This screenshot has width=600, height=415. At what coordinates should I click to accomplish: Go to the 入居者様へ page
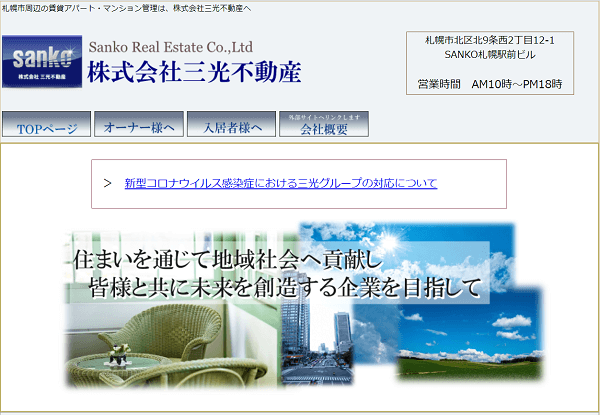pos(232,124)
